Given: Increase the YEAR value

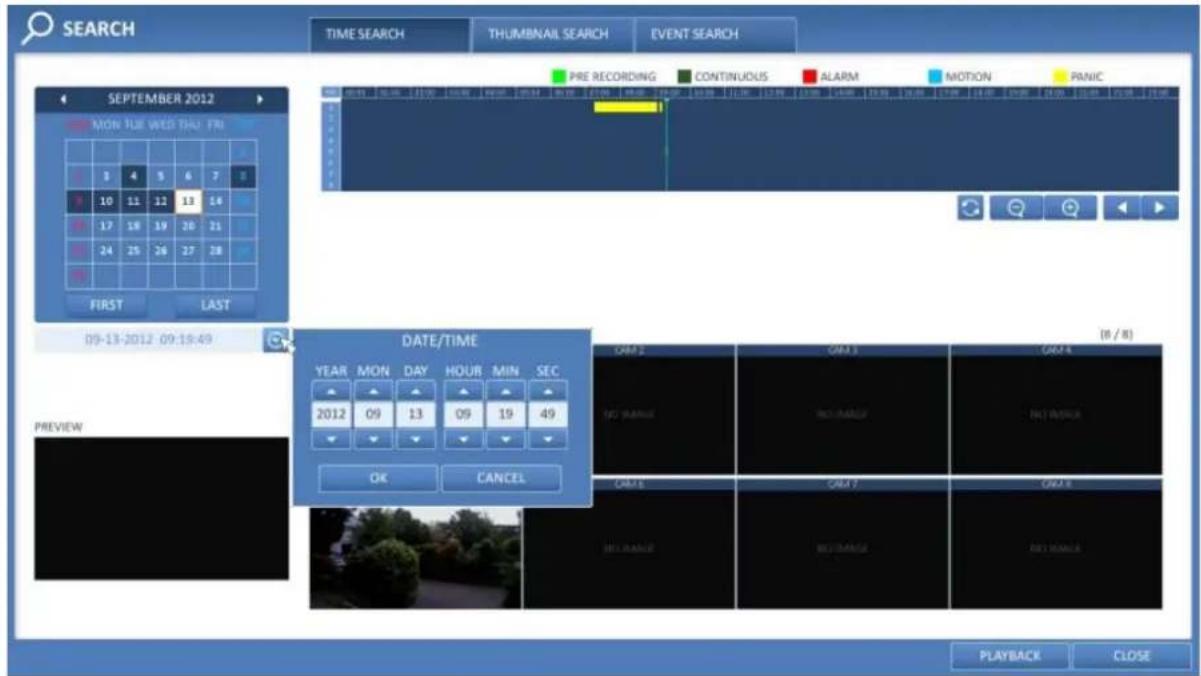Looking at the screenshot, I should click(x=332, y=390).
